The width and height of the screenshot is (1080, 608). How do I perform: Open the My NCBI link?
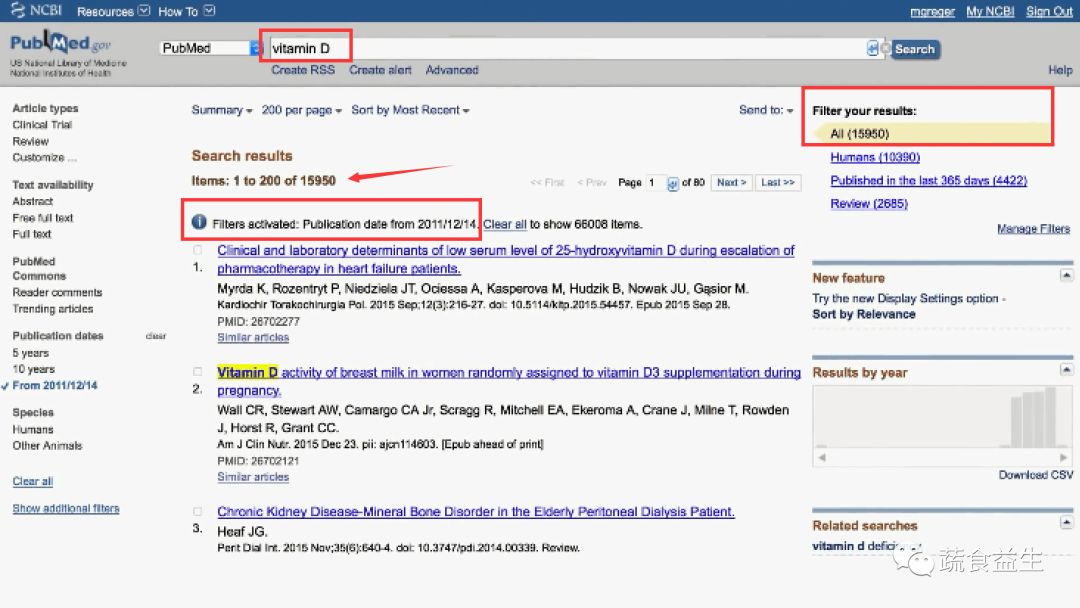[990, 11]
